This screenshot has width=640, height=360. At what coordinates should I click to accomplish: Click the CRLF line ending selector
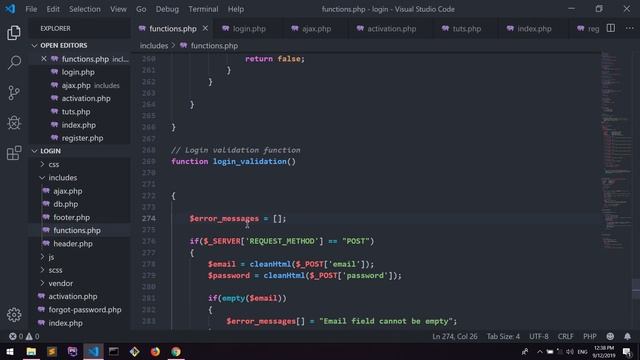[x=565, y=336]
